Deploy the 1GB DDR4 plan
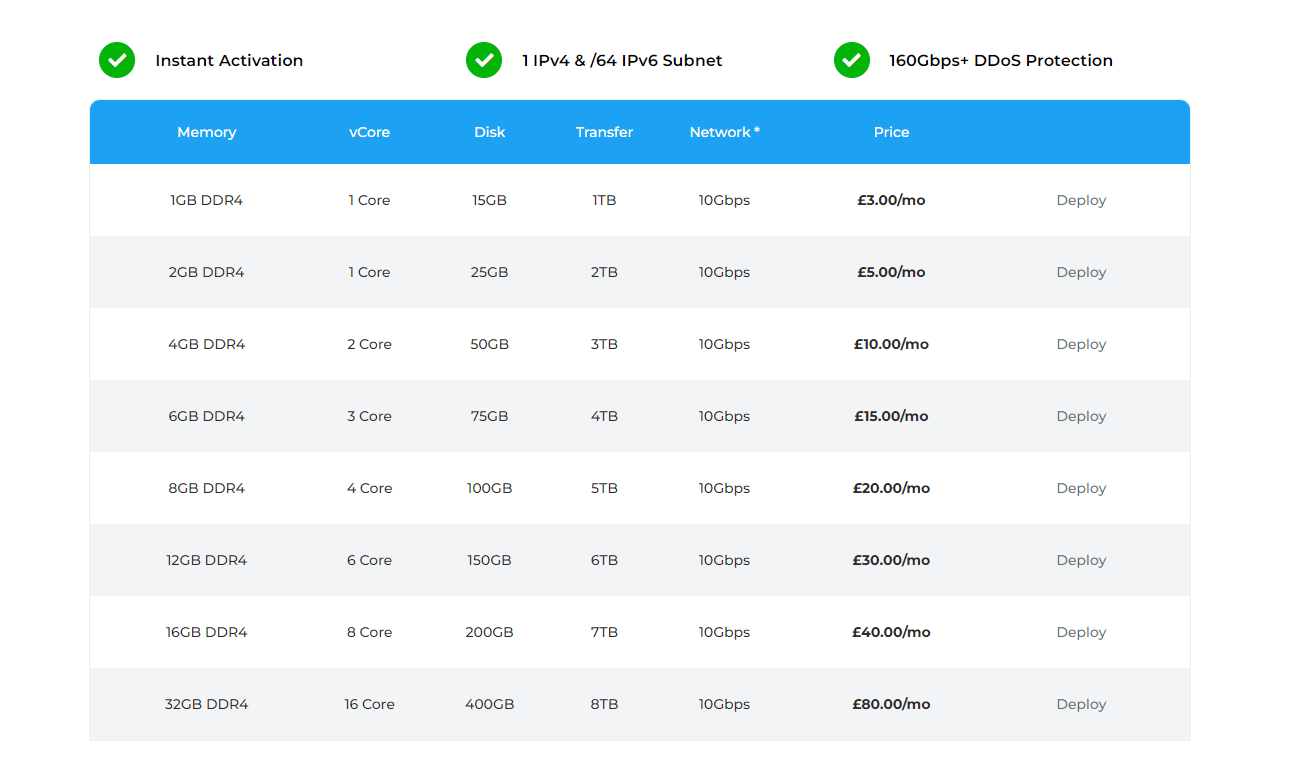Image resolution: width=1290 pixels, height=770 pixels. click(1081, 200)
